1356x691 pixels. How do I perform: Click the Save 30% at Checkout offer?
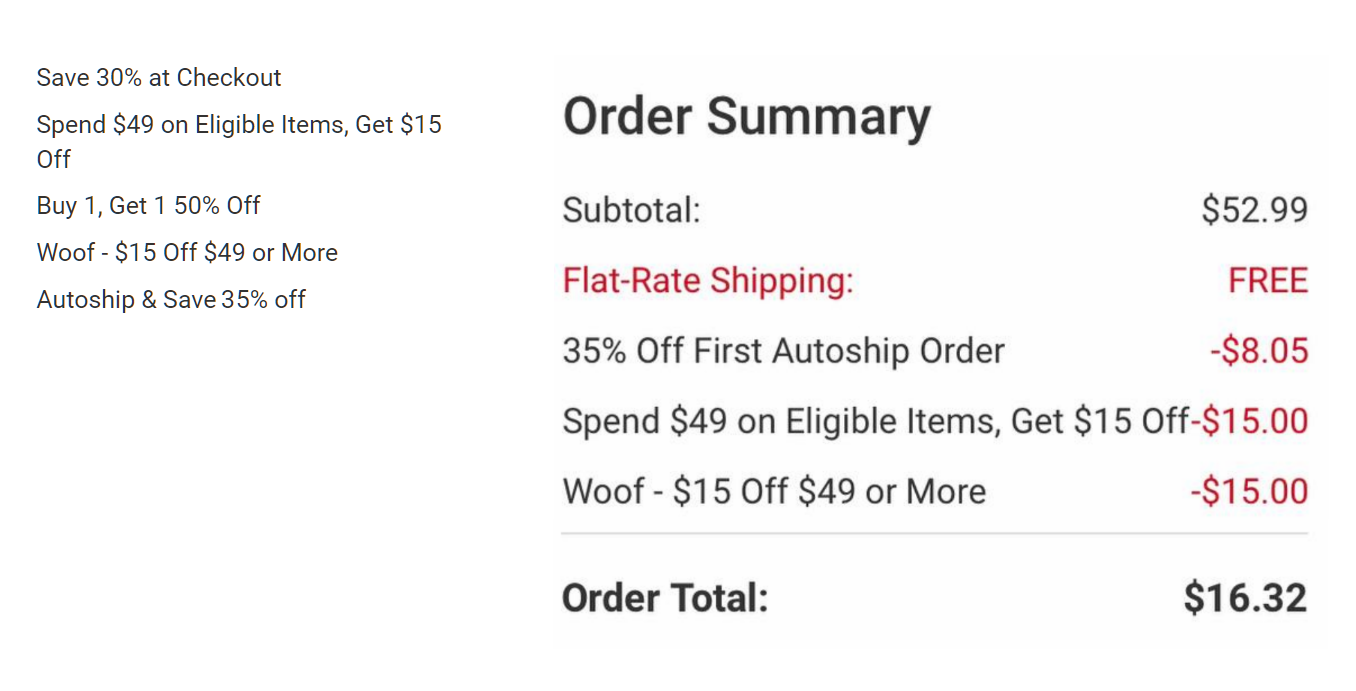[159, 78]
